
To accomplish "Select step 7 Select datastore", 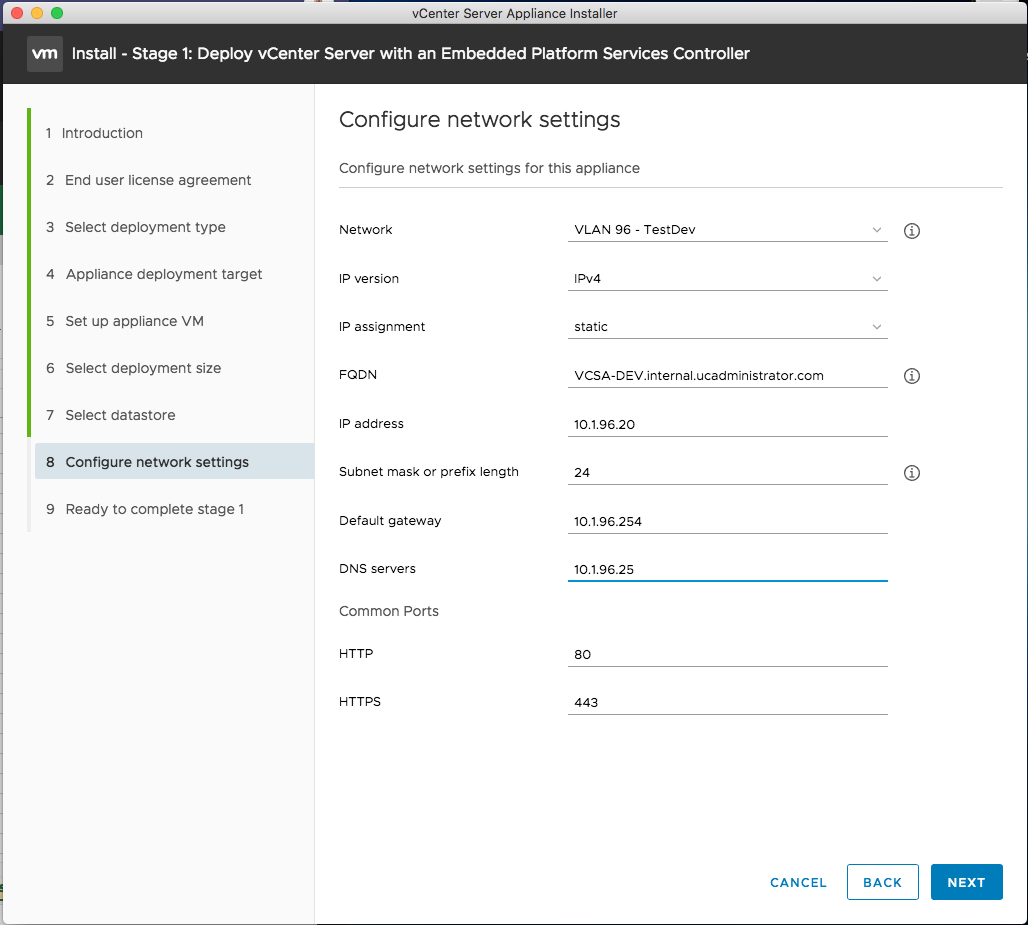I will coord(120,415).
